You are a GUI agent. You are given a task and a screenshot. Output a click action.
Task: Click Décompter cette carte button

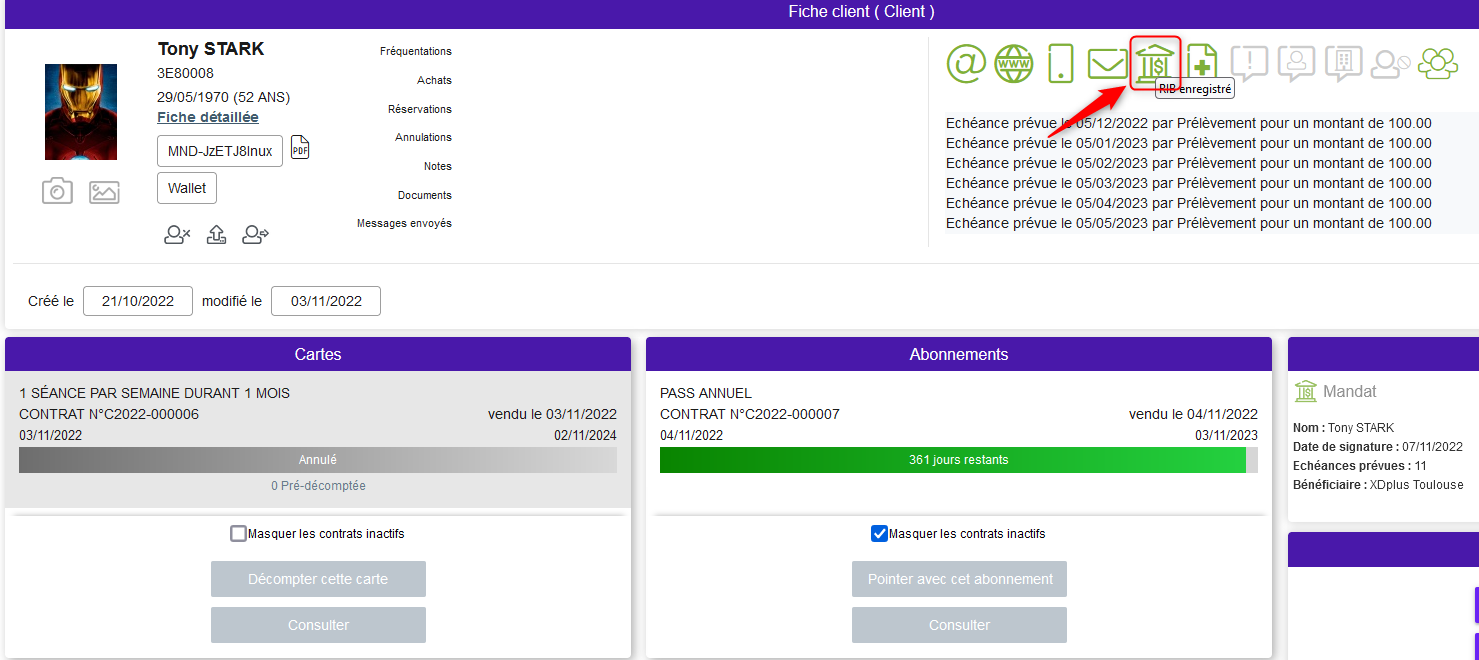click(x=318, y=579)
